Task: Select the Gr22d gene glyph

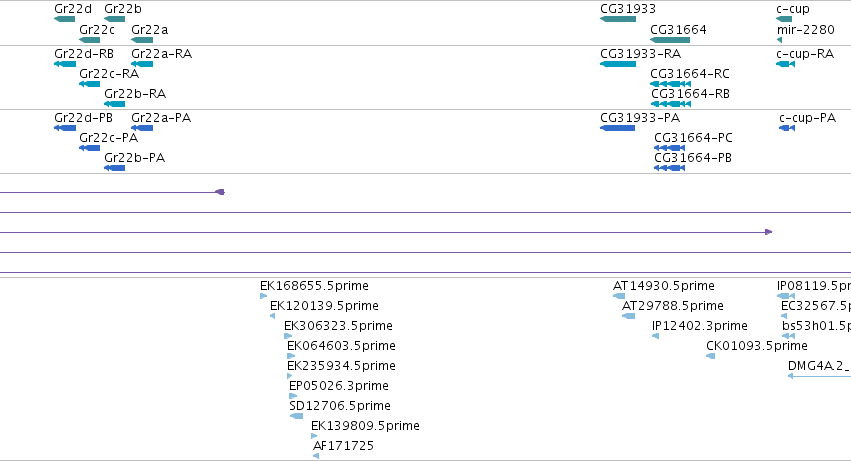Action: click(65, 19)
